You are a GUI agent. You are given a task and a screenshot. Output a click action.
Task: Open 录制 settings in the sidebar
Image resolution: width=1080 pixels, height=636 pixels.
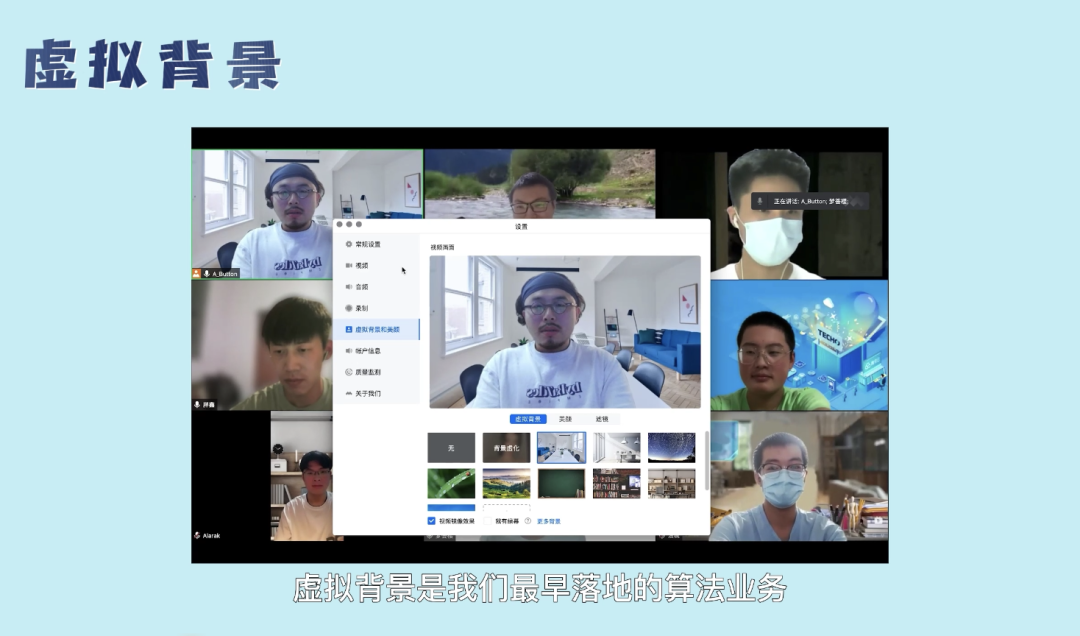pyautogui.click(x=376, y=308)
